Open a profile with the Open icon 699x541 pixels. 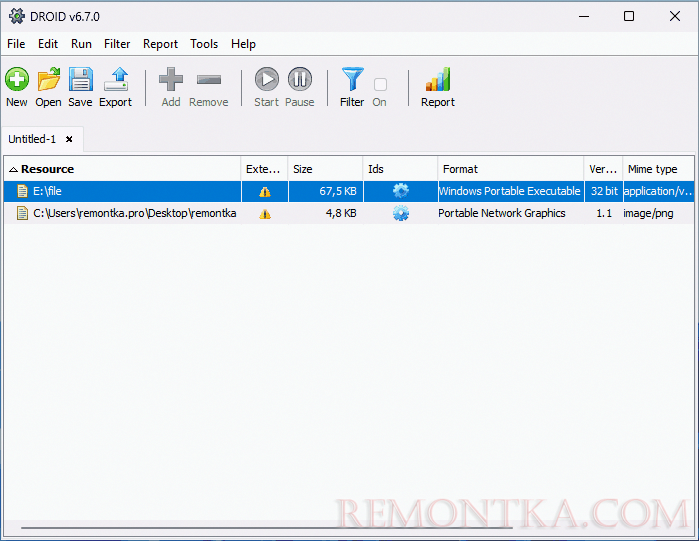[49, 79]
